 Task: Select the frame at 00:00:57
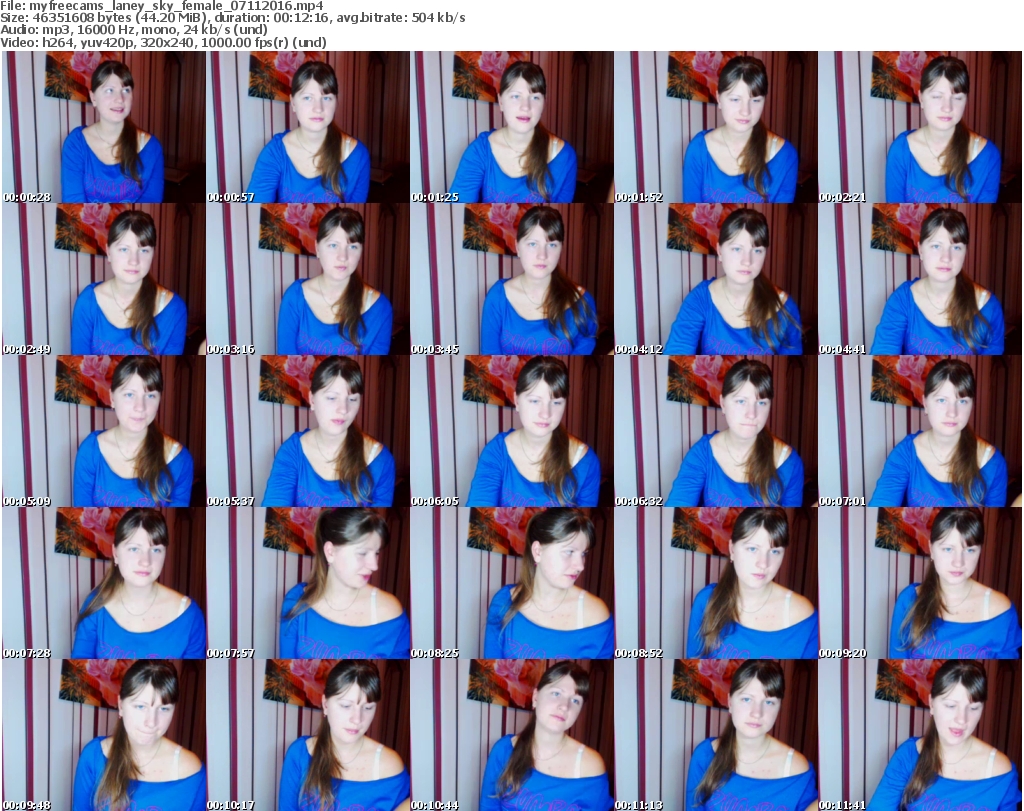pos(308,127)
